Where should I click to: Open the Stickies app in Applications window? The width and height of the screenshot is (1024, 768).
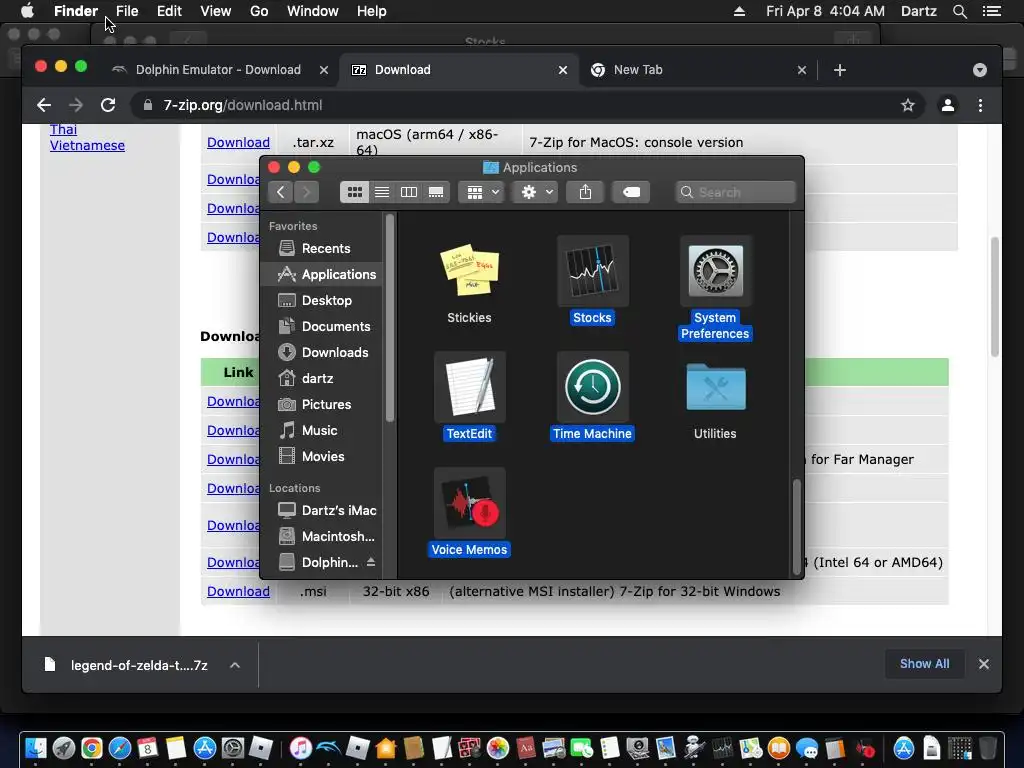point(469,270)
